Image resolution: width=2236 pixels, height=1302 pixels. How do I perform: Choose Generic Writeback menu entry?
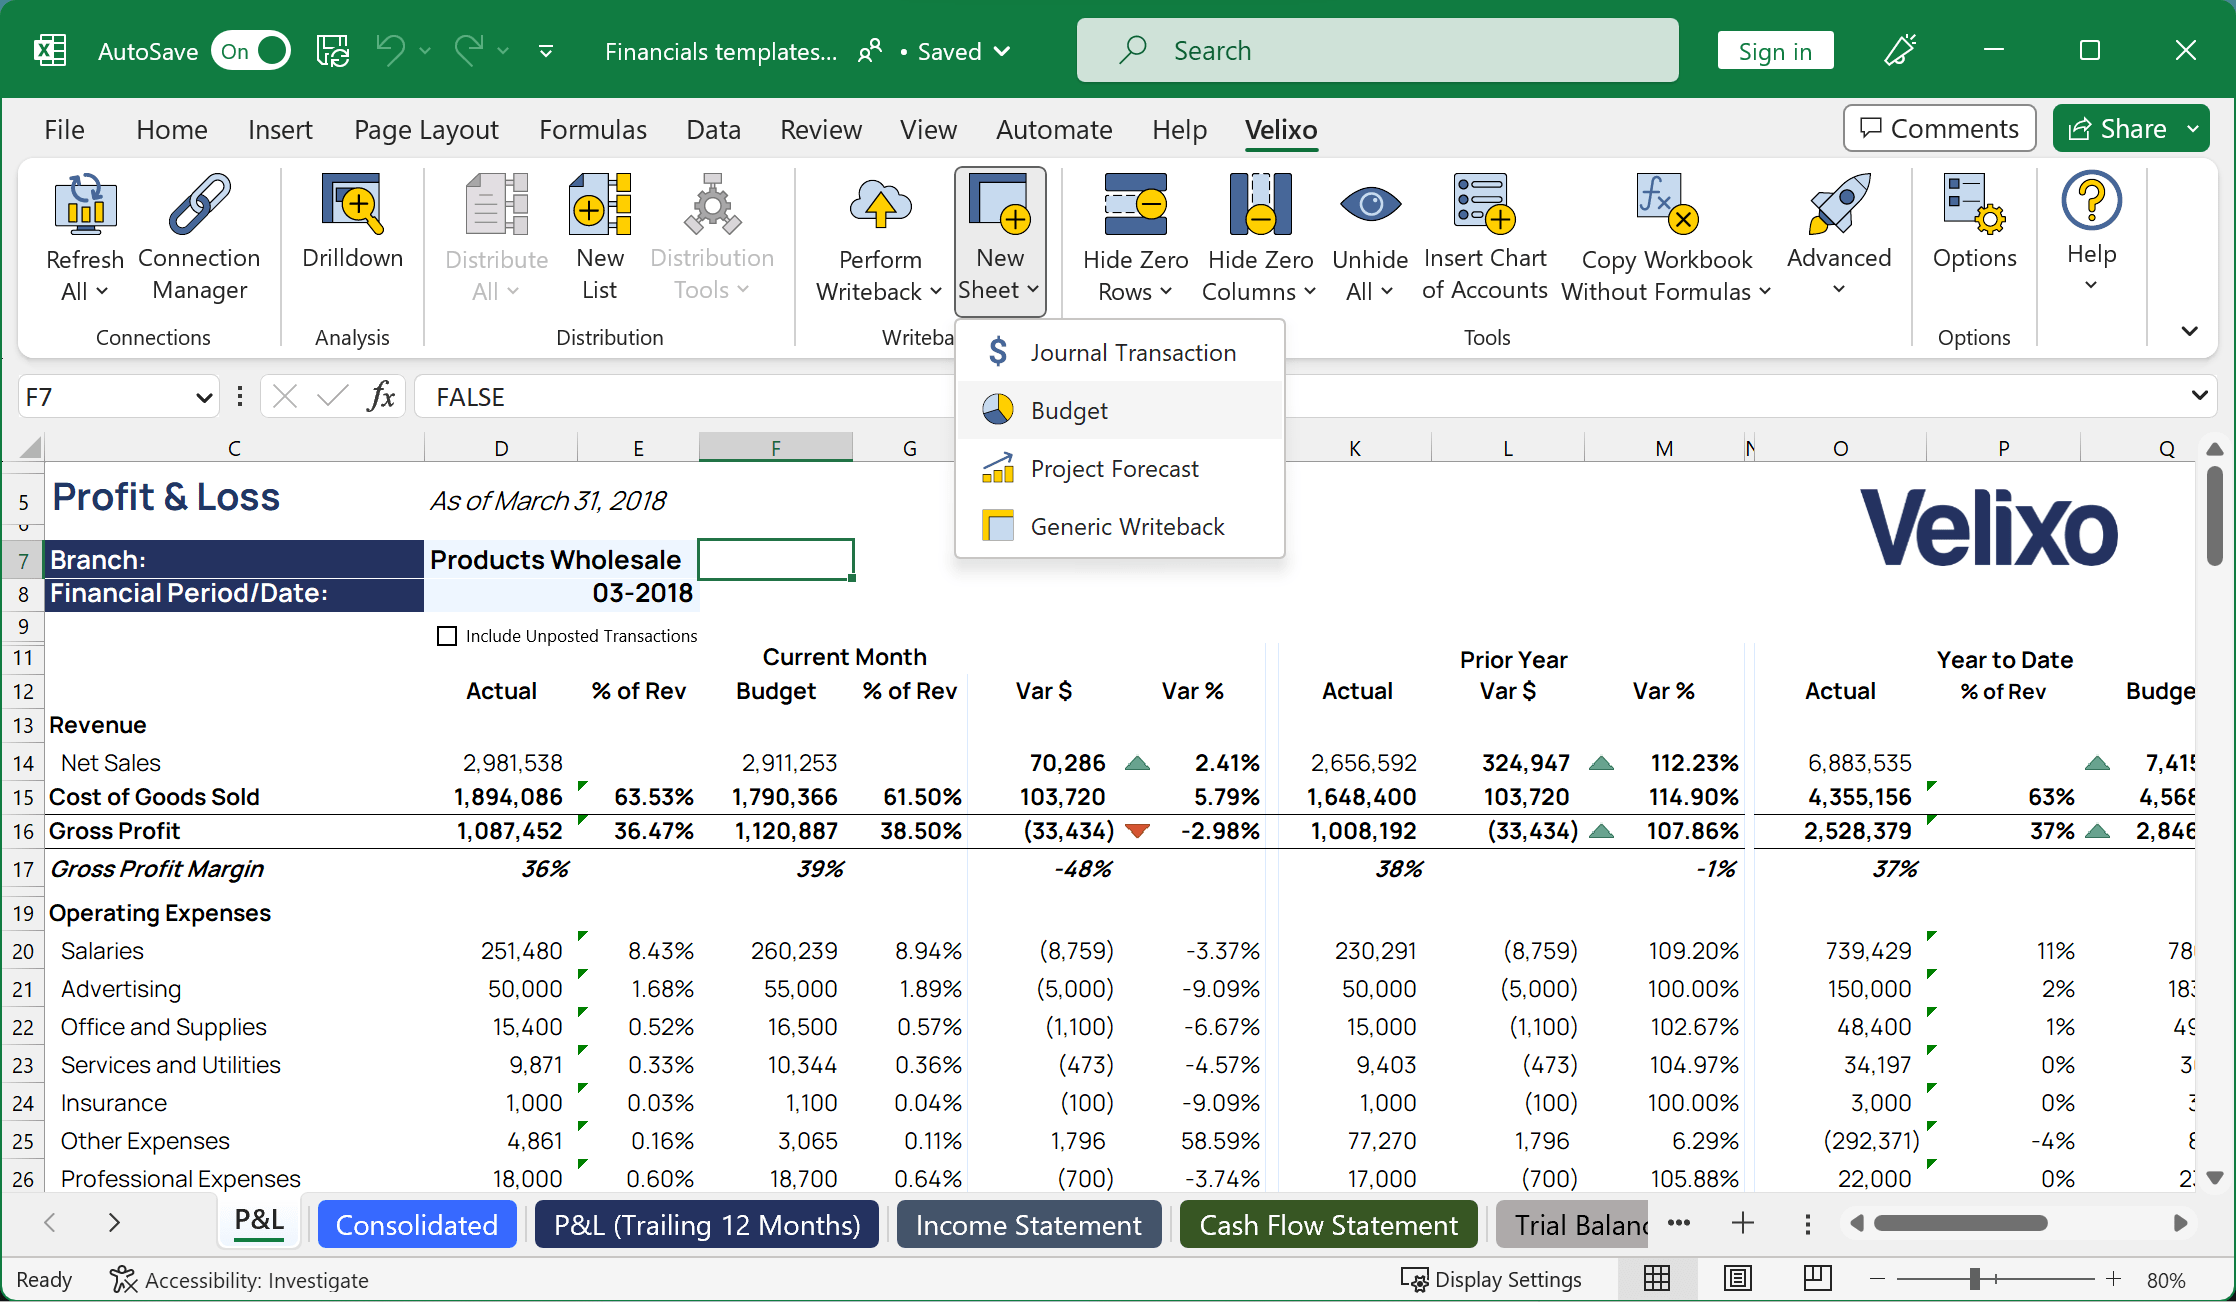click(x=1120, y=527)
